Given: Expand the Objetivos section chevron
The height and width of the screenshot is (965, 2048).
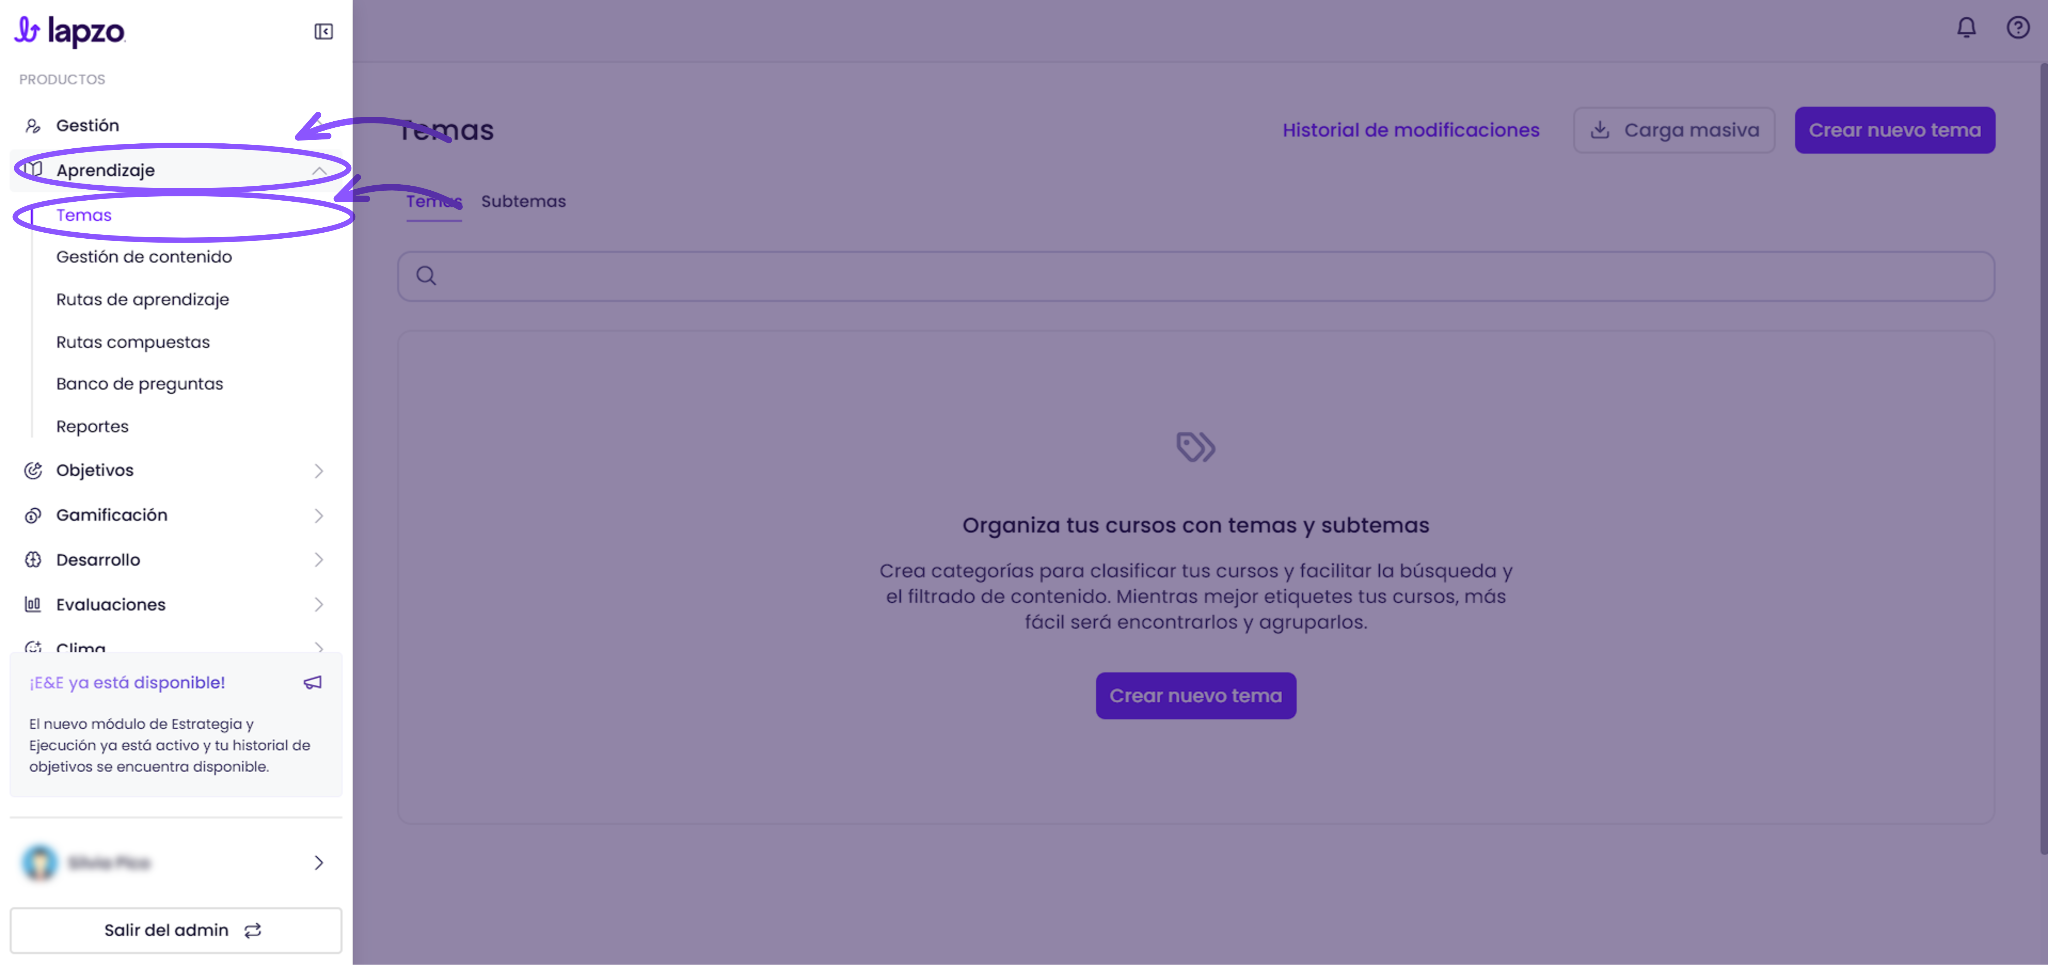Looking at the screenshot, I should pos(319,471).
